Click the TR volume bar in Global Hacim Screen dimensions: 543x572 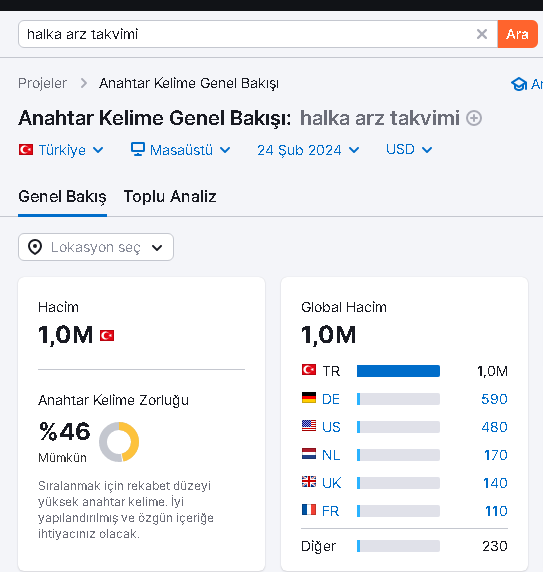[398, 371]
